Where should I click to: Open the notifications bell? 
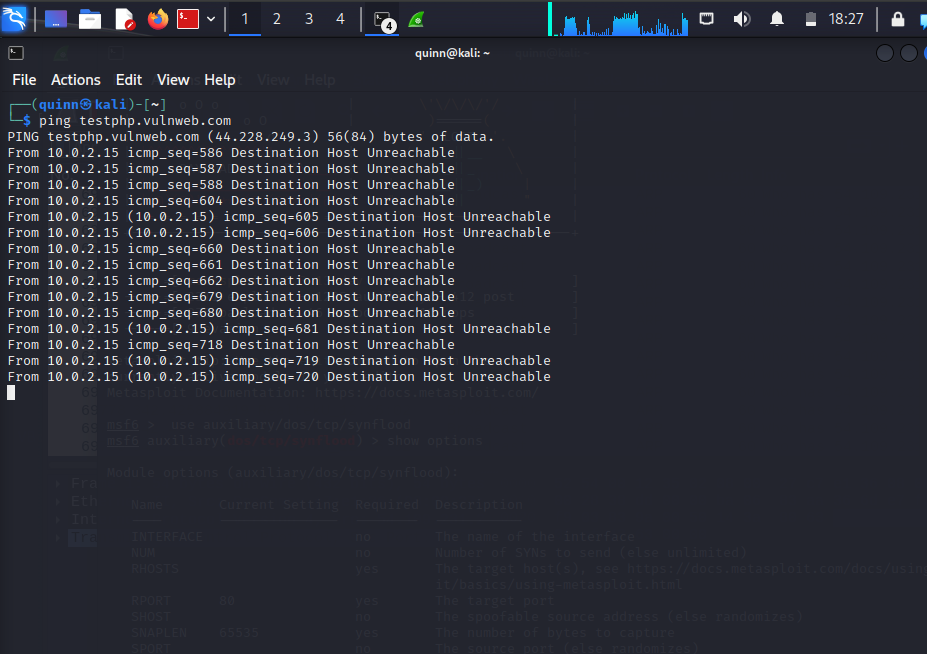(x=777, y=19)
